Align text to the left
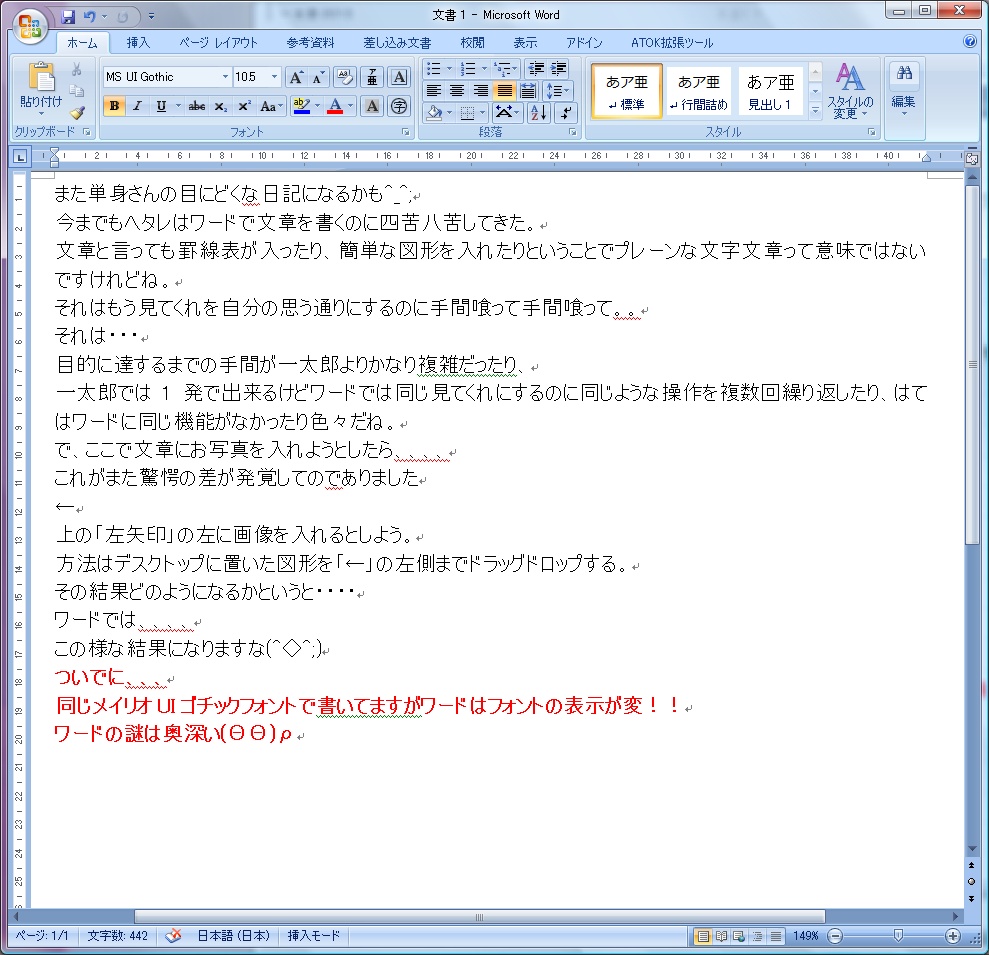989x955 pixels. point(433,91)
